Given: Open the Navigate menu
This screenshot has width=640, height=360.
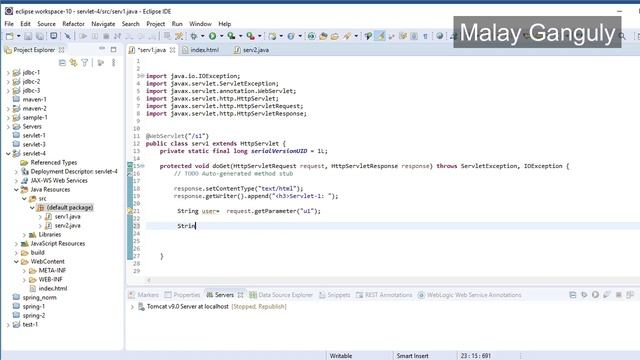Looking at the screenshot, I should tap(103, 24).
